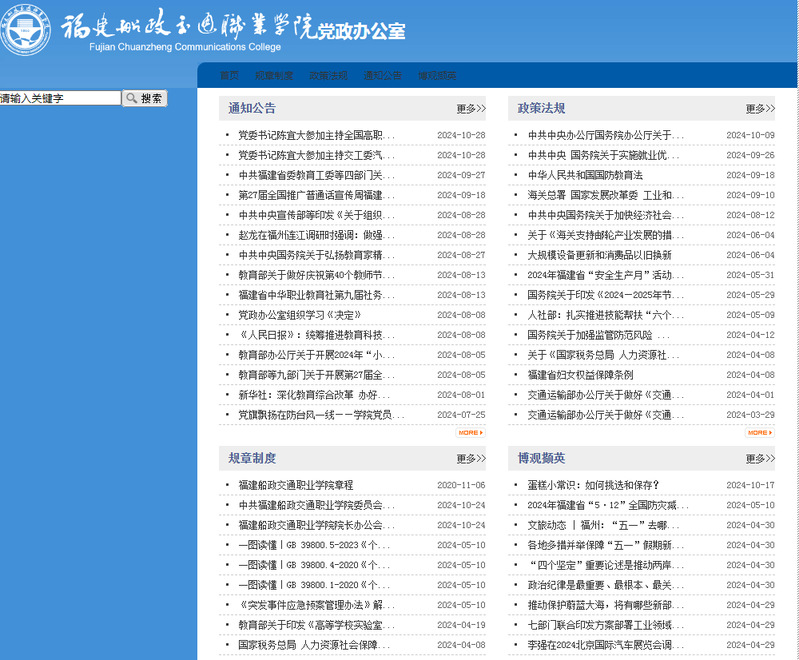Click the orange MORE icon under 通知公告

[x=470, y=433]
